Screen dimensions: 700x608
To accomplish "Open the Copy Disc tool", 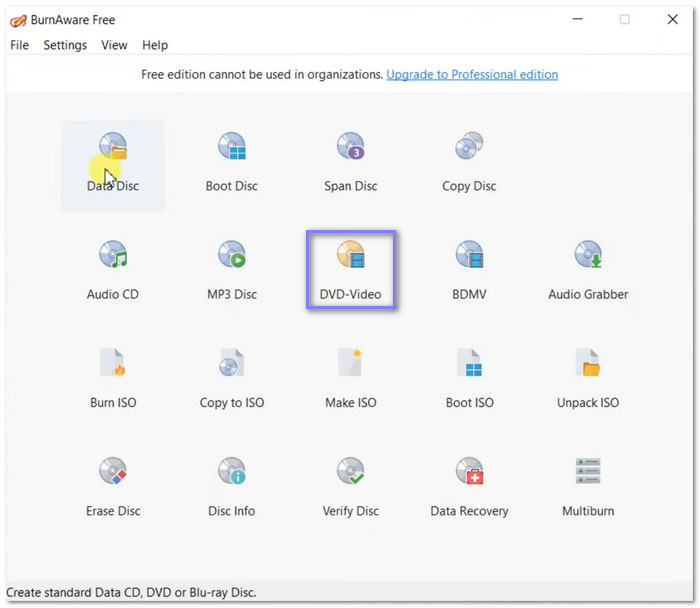I will [x=469, y=164].
